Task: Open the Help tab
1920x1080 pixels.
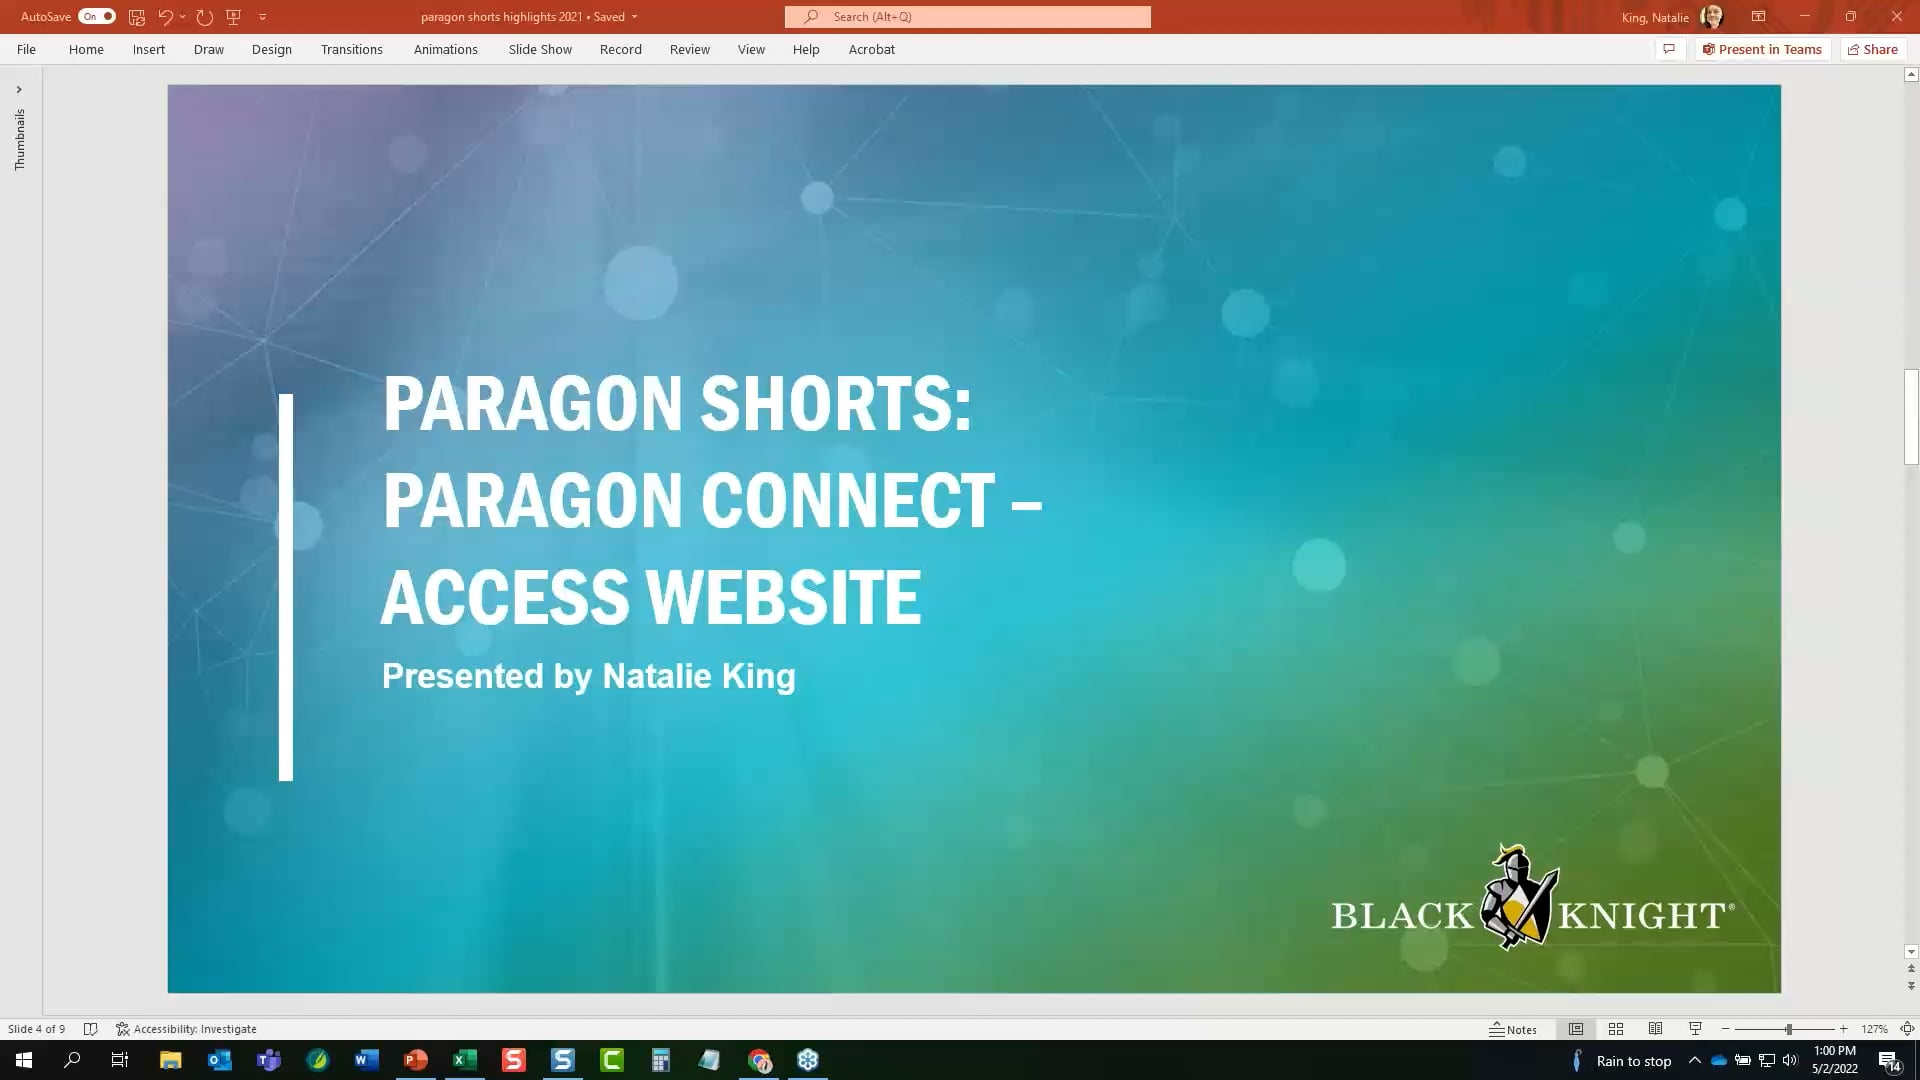Action: pos(806,49)
